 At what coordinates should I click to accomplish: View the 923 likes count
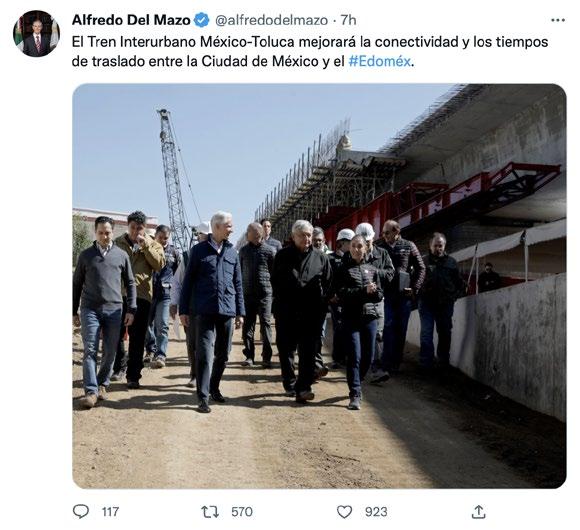click(376, 512)
